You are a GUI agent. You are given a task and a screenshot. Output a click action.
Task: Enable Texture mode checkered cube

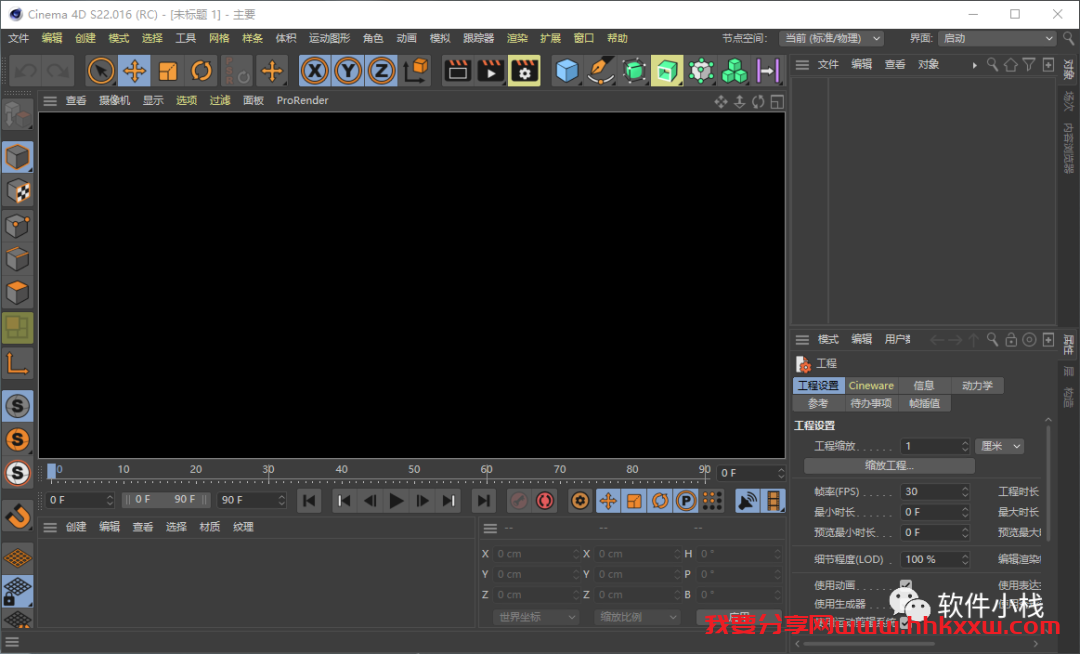17,191
